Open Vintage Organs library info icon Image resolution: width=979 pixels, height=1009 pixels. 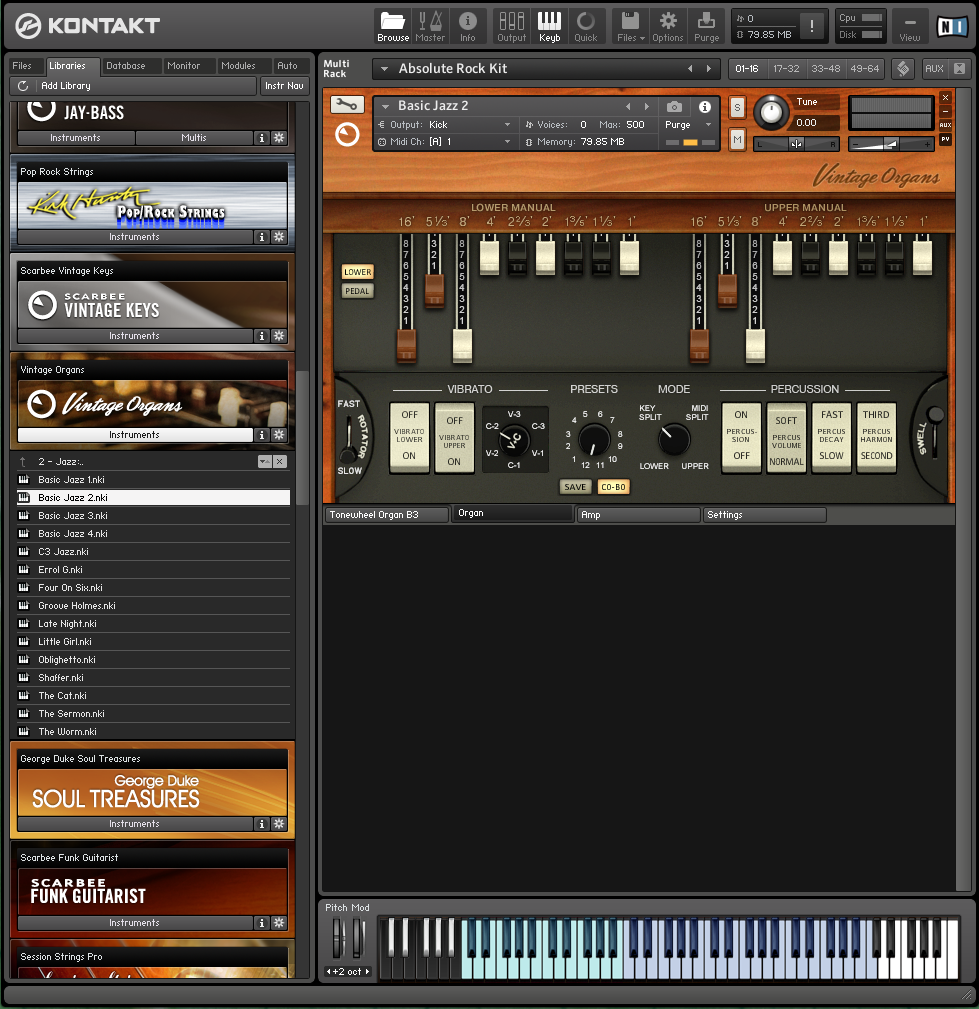(x=261, y=435)
